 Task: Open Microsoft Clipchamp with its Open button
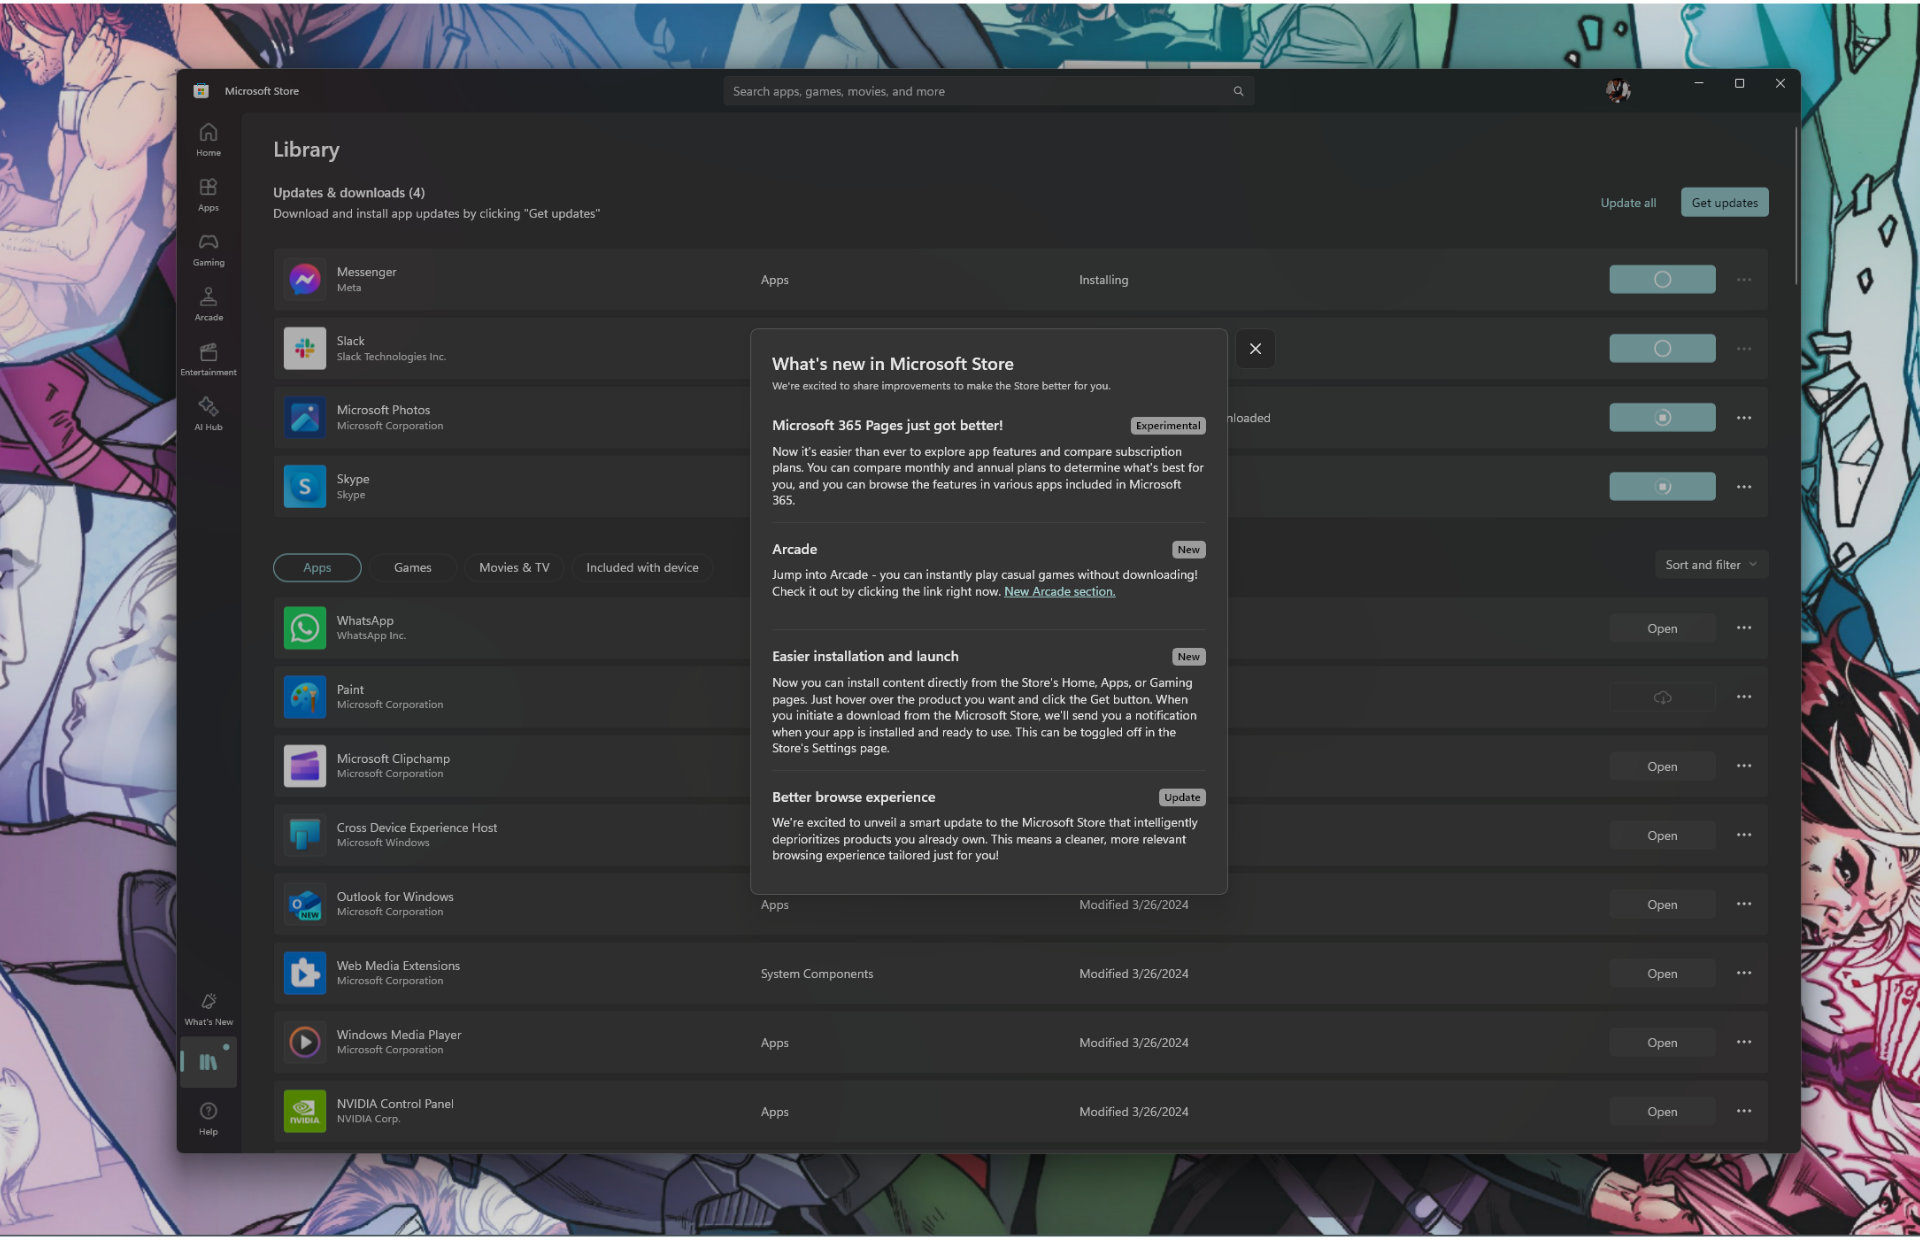coord(1662,766)
